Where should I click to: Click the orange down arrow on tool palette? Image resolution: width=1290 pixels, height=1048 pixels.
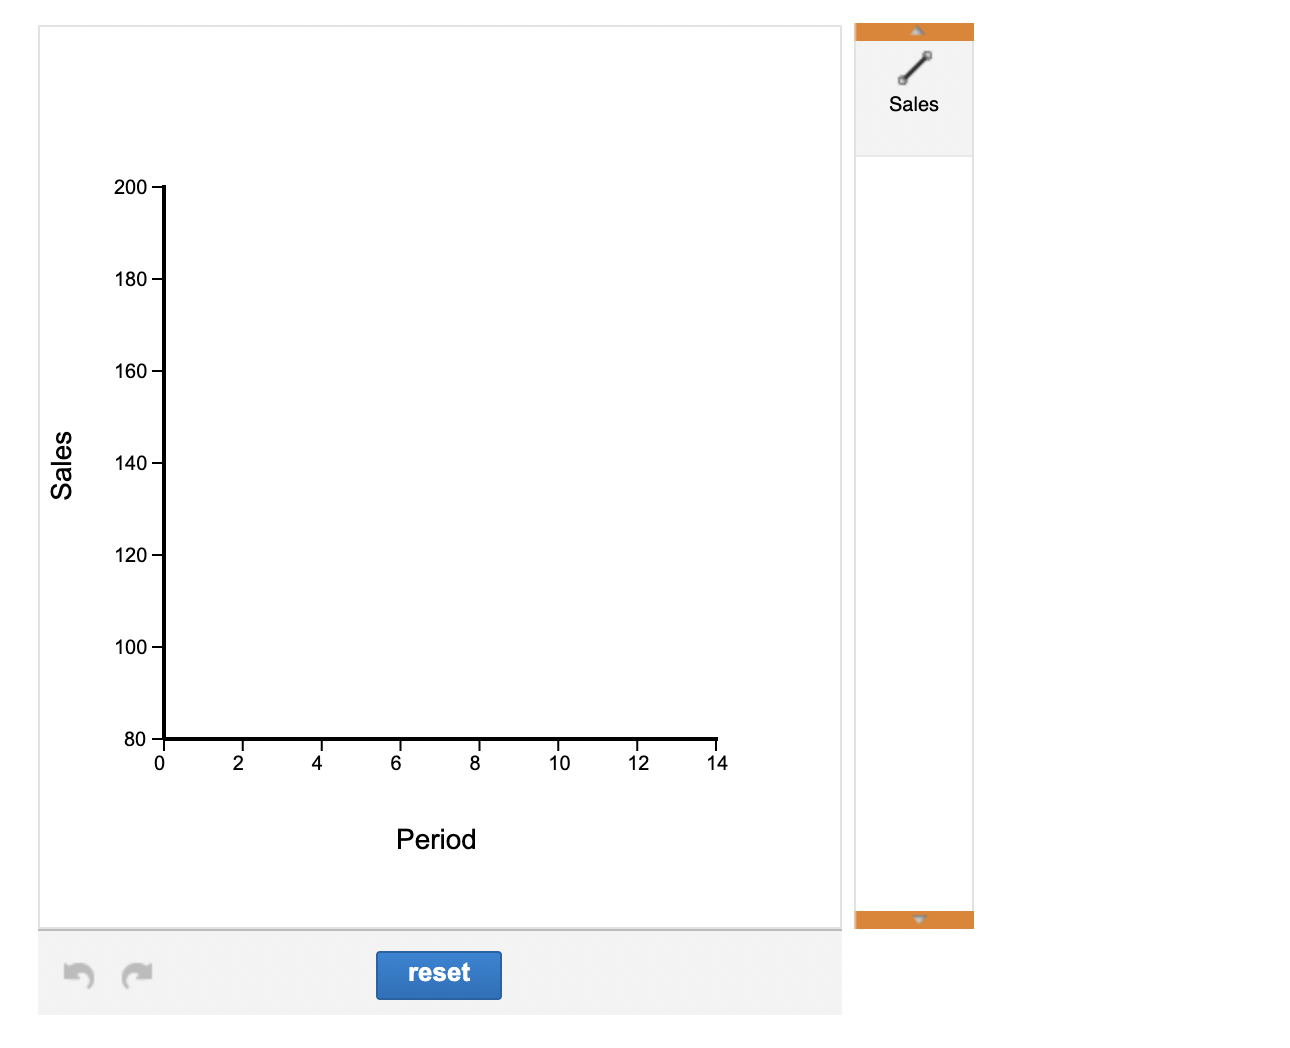[x=917, y=918]
